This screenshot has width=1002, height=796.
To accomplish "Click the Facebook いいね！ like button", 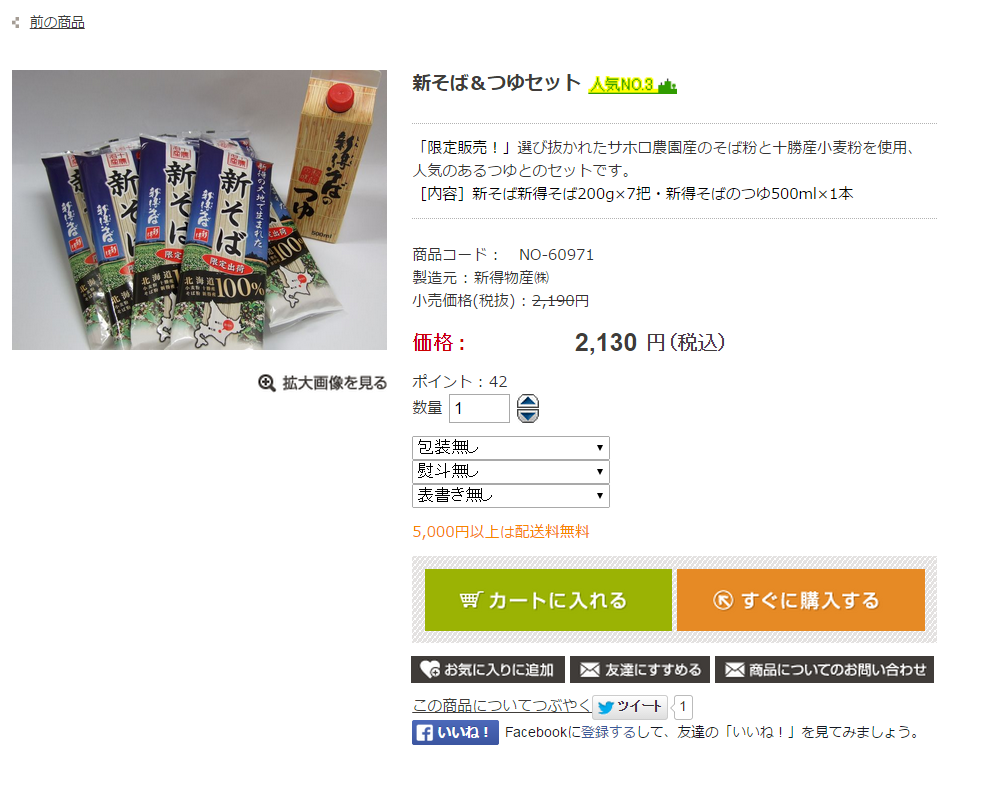I will coord(455,733).
